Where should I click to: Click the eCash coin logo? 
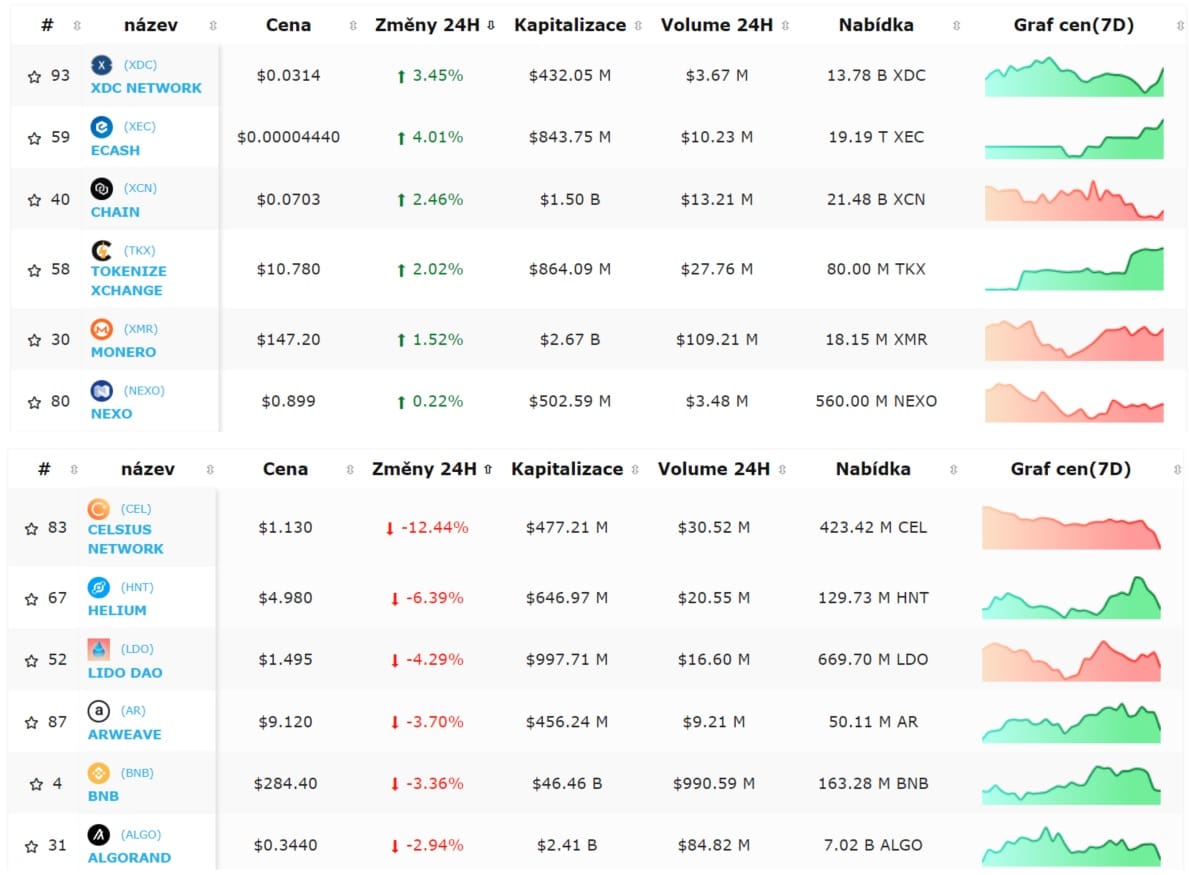point(102,127)
